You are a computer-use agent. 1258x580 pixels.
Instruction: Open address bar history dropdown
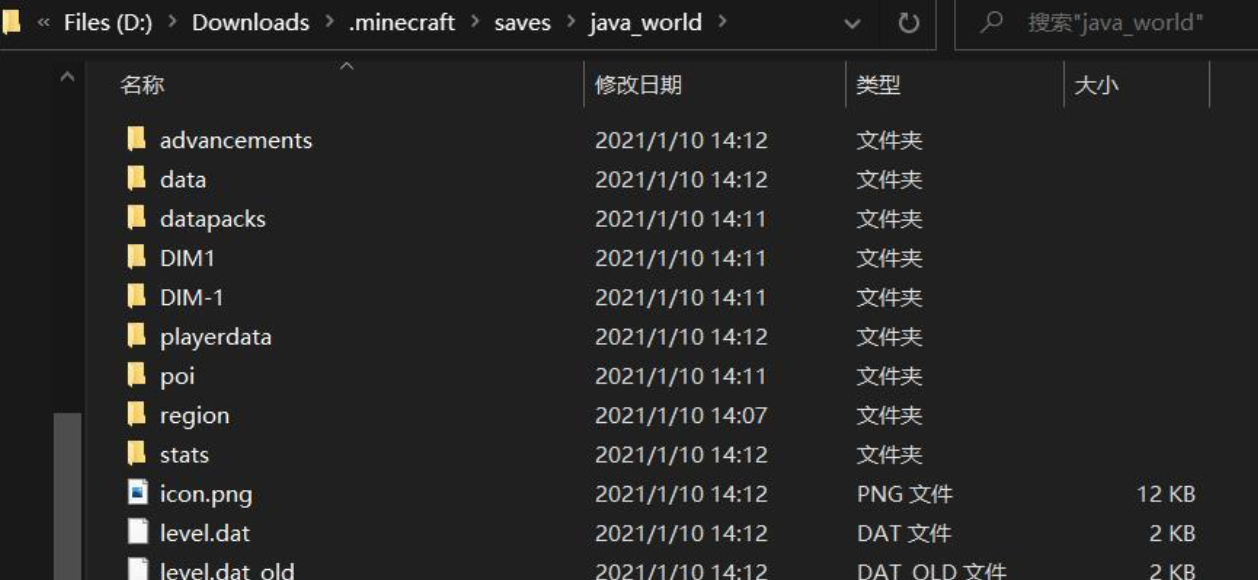coord(853,23)
